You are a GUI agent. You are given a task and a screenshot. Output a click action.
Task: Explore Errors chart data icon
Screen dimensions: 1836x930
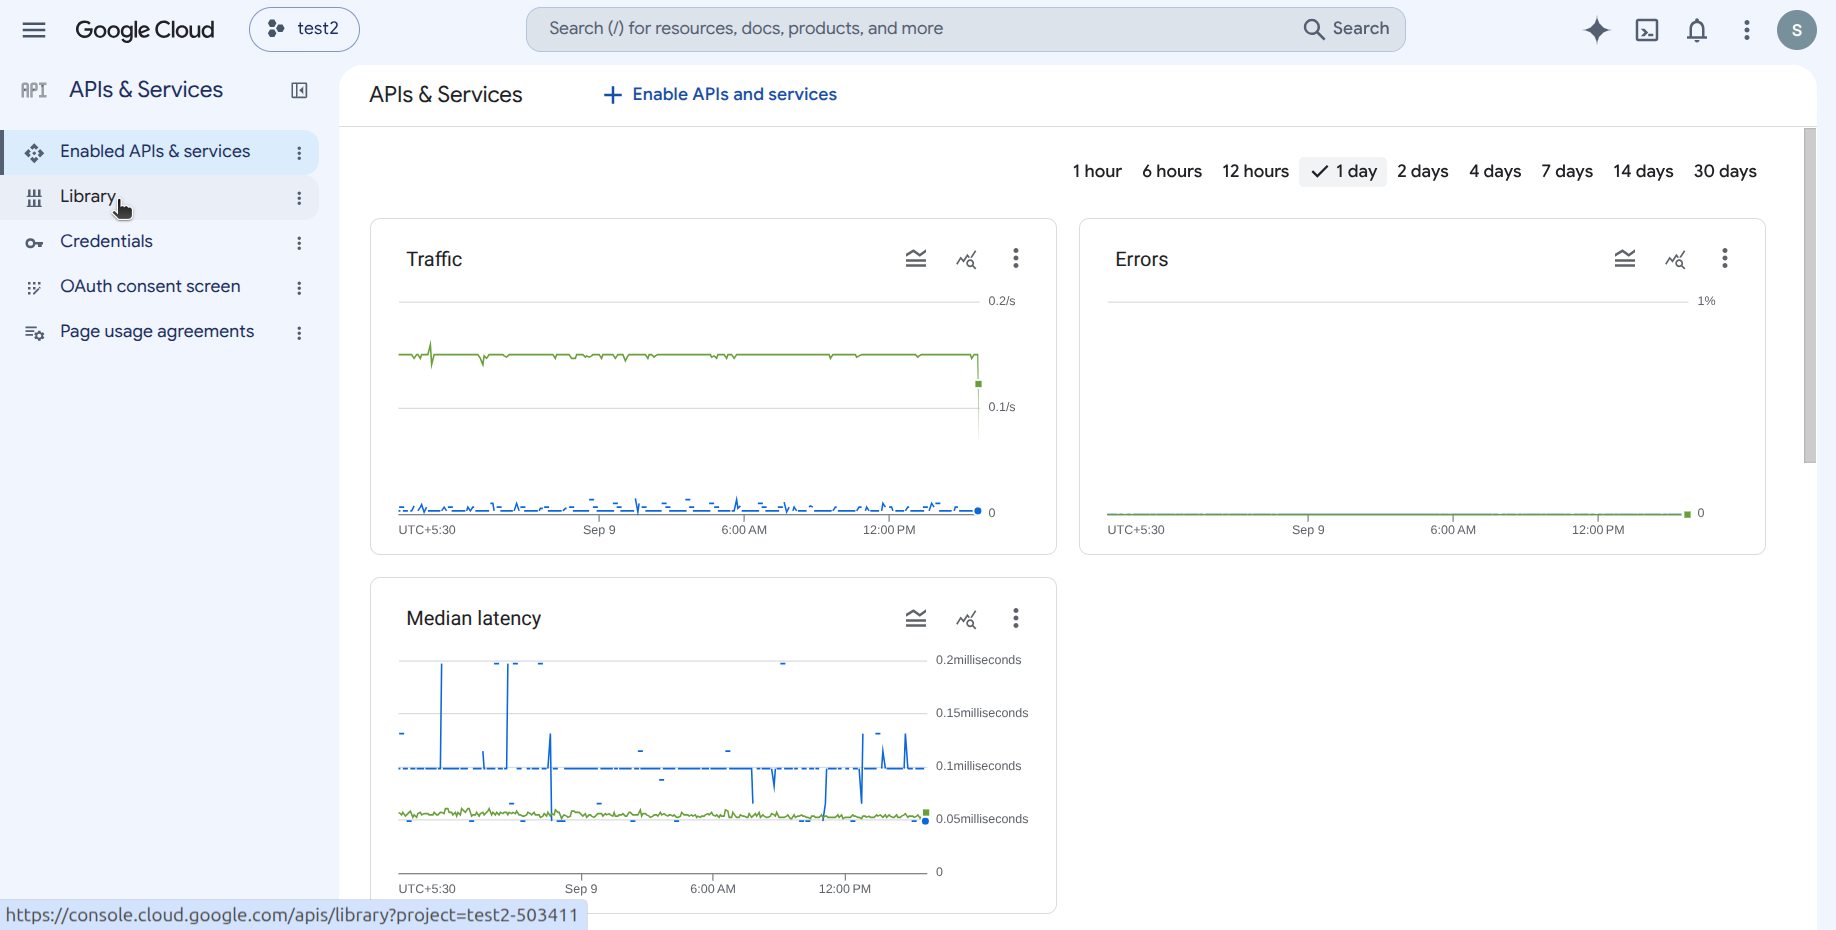coord(1675,259)
